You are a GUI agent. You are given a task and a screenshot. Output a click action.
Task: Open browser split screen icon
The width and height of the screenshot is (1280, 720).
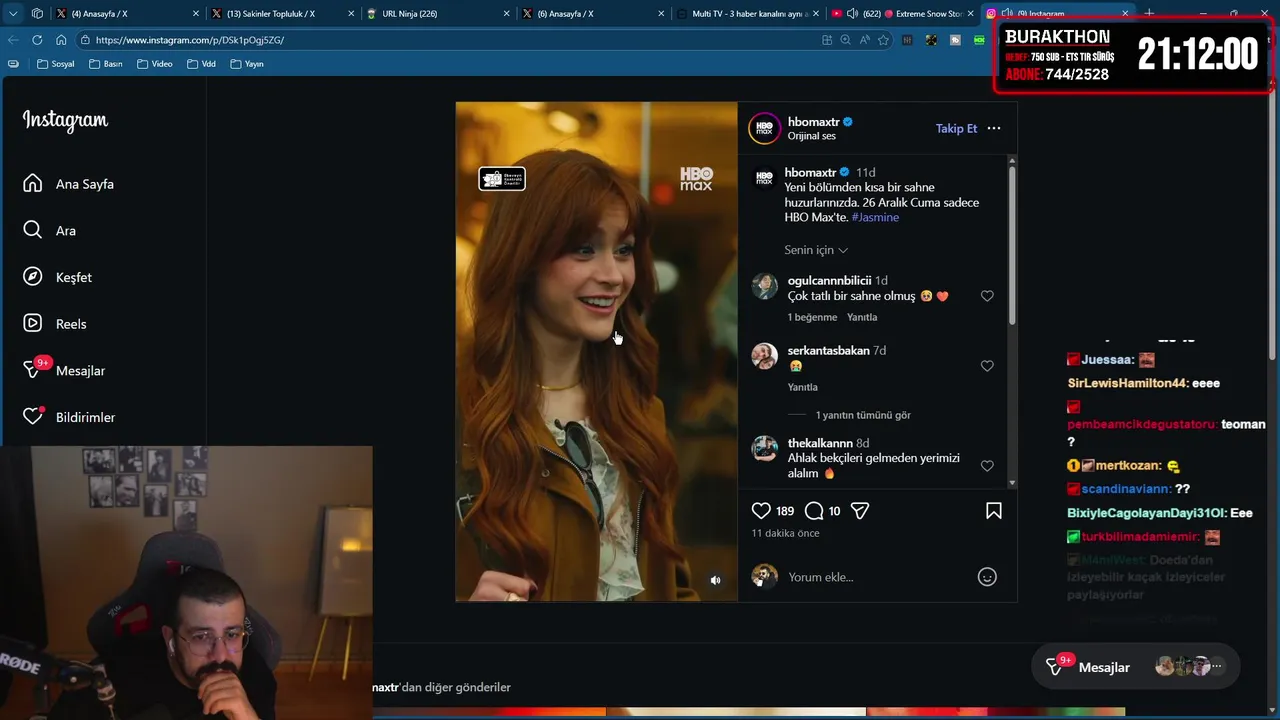827,40
